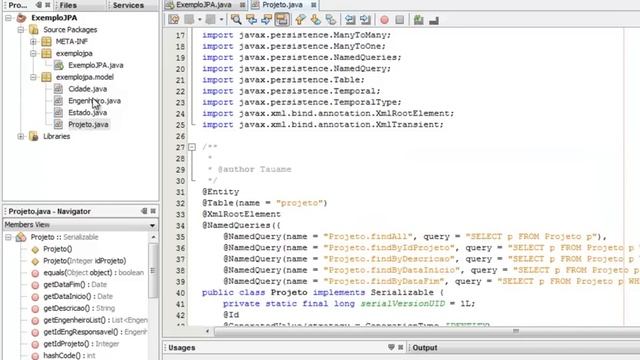
Task: Select getDataFim() in Navigator
Action: pyautogui.click(x=75, y=284)
